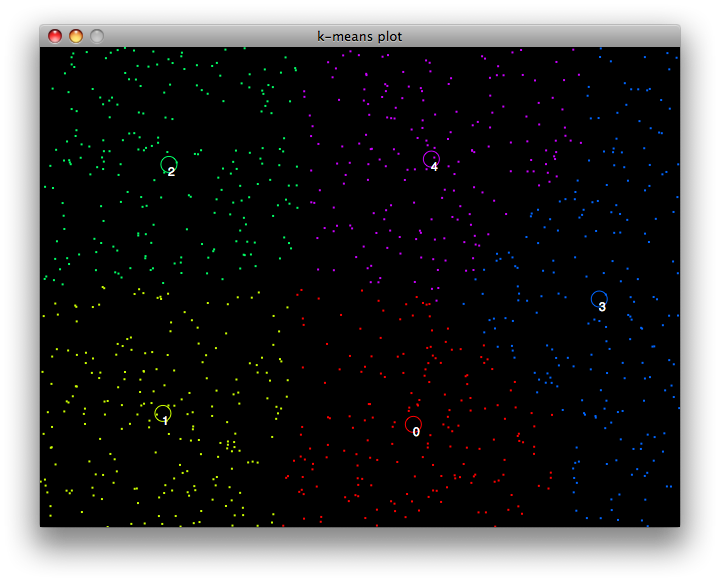This screenshot has height=582, width=720.
Task: Click the green centroid circle labeled 2
Action: (x=169, y=164)
